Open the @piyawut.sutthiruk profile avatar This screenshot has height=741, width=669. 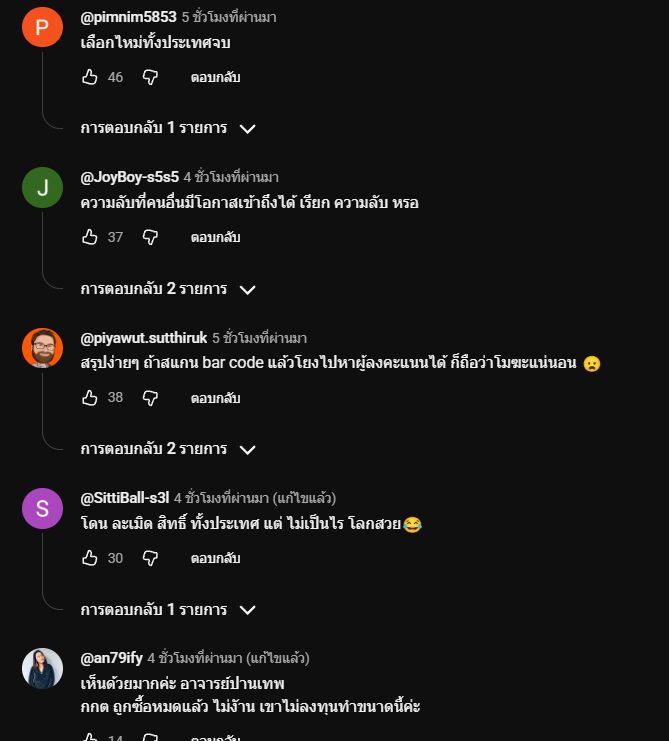pyautogui.click(x=42, y=348)
